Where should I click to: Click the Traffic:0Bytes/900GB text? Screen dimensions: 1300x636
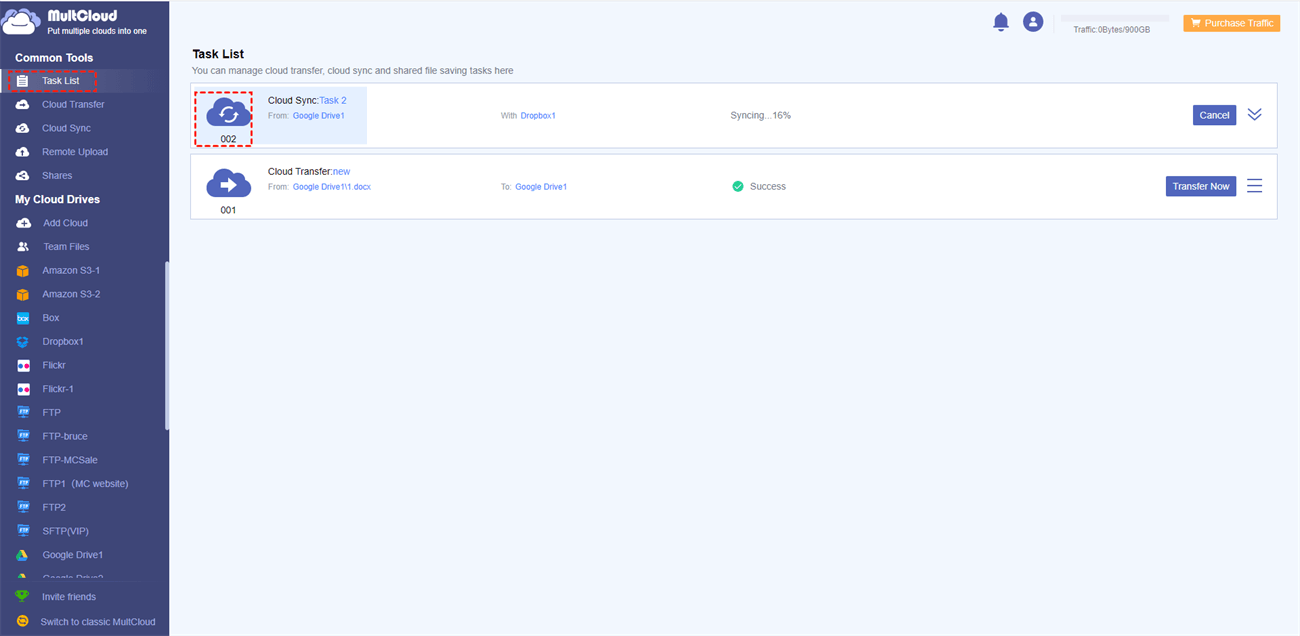[x=1111, y=30]
